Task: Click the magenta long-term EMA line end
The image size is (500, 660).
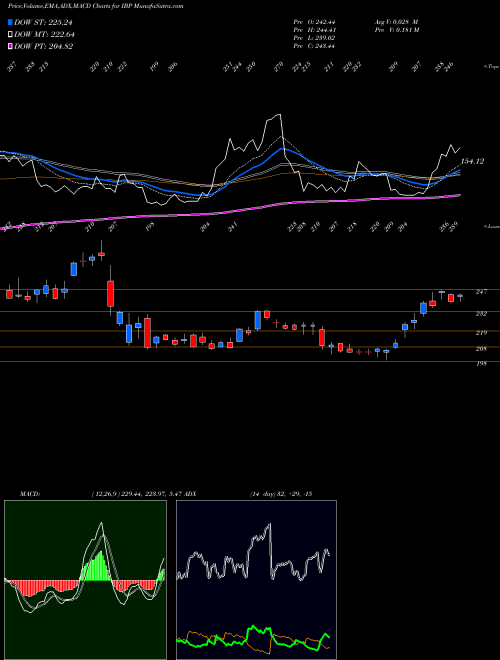Action: pos(458,195)
